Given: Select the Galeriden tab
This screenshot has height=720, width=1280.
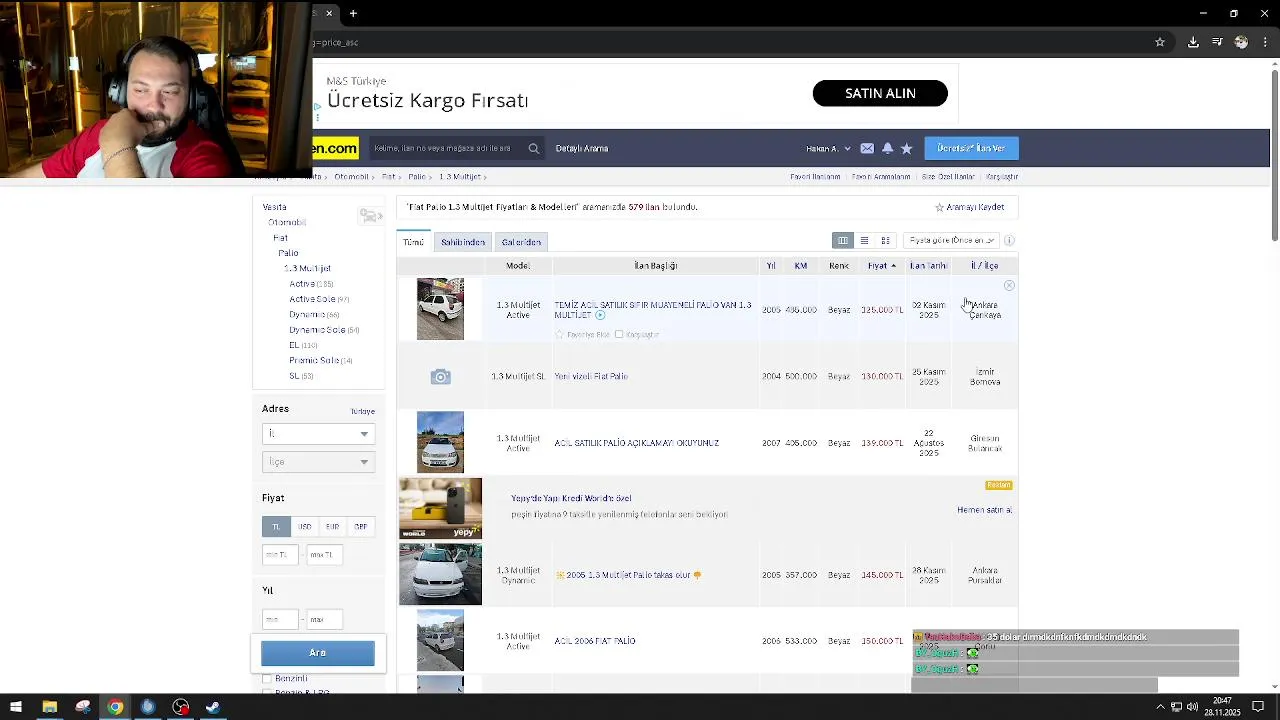Looking at the screenshot, I should coord(521,242).
